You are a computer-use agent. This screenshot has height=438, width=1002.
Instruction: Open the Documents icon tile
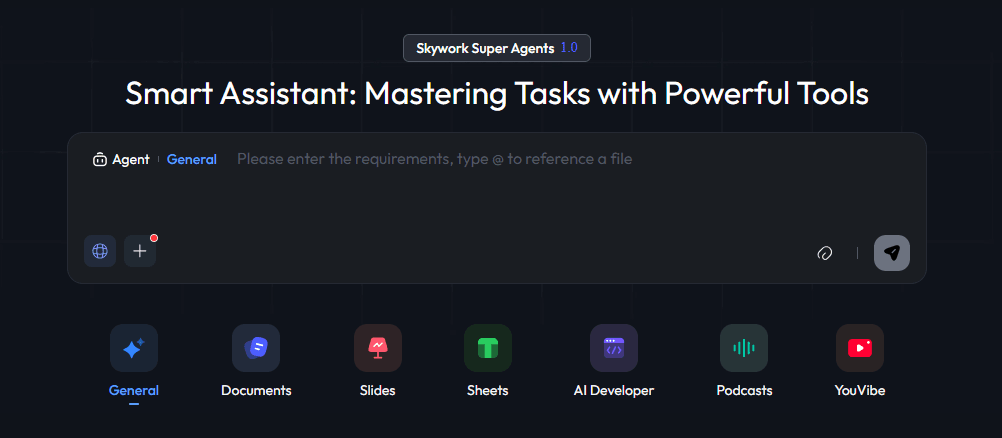point(256,348)
